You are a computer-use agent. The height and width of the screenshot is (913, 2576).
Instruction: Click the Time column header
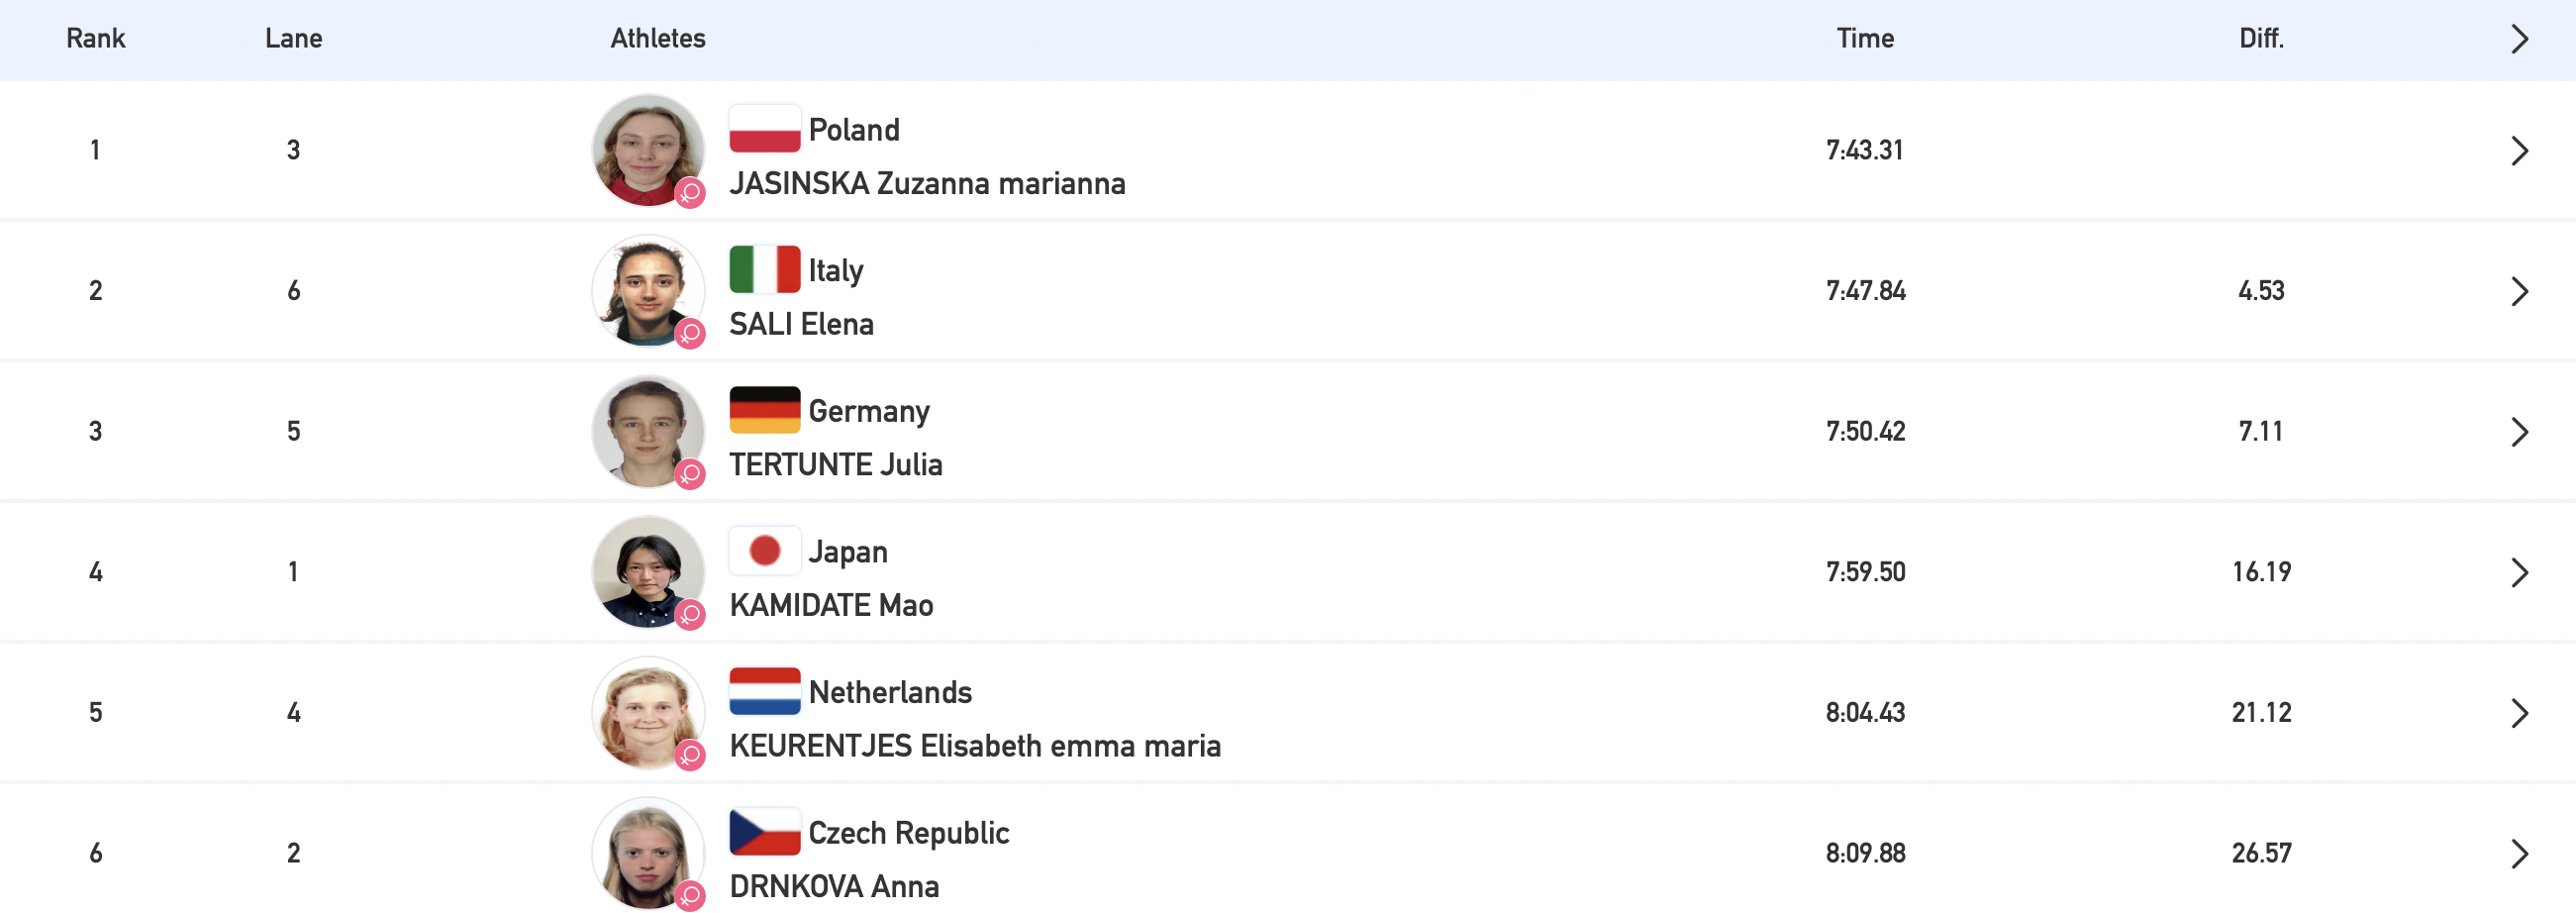[1865, 38]
